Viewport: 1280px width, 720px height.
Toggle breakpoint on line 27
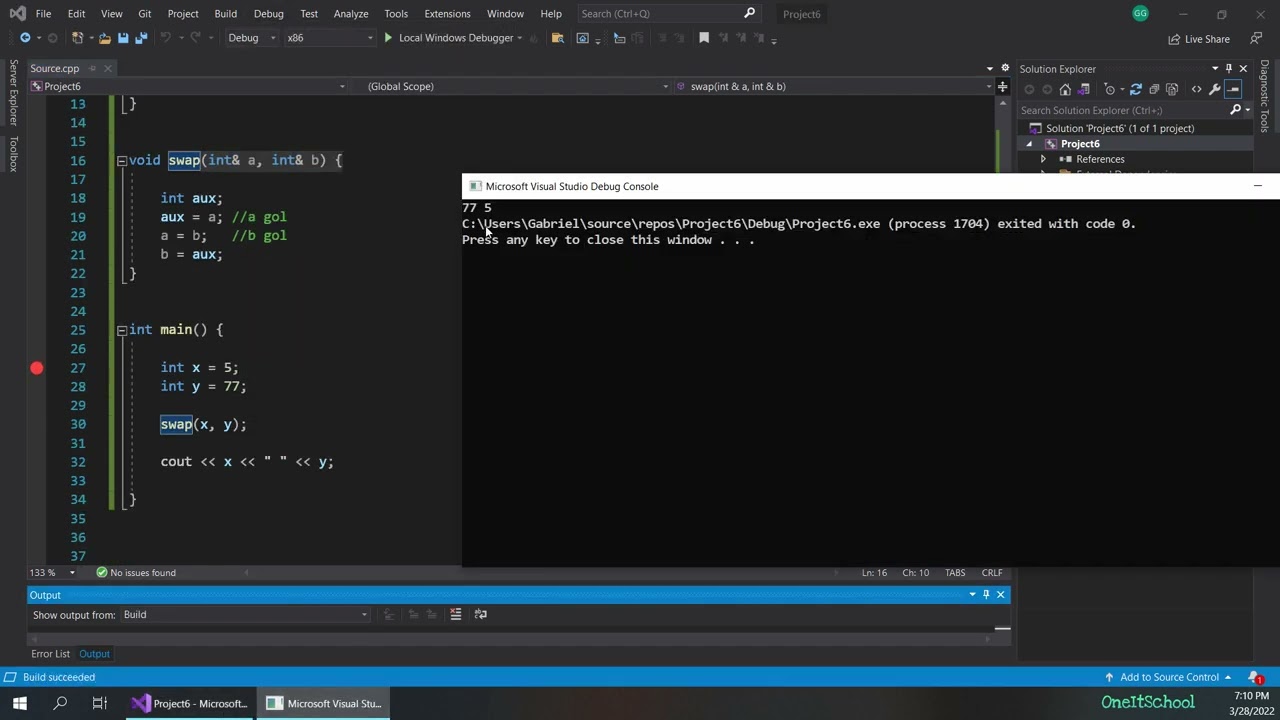[x=37, y=368]
